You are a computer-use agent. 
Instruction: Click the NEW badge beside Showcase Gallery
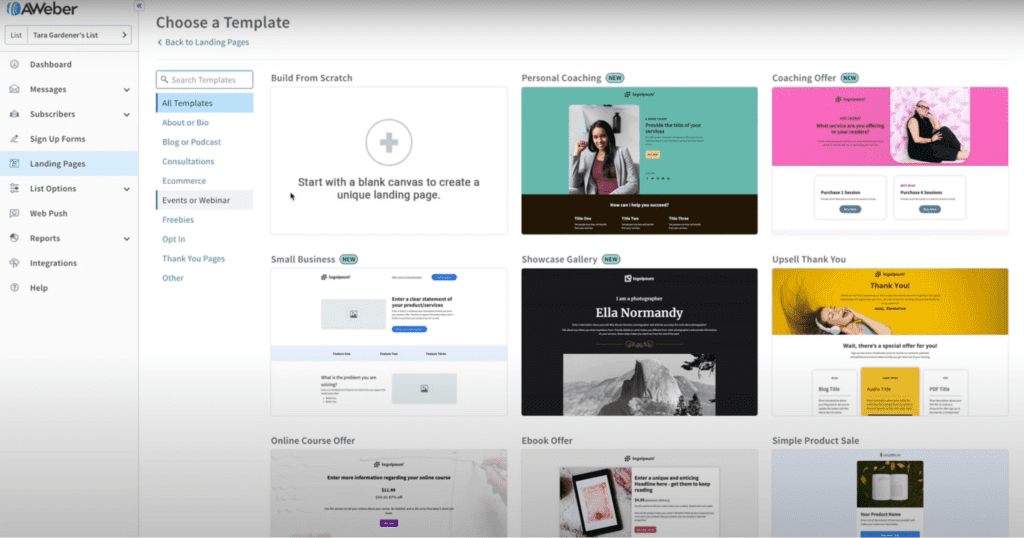pyautogui.click(x=611, y=259)
